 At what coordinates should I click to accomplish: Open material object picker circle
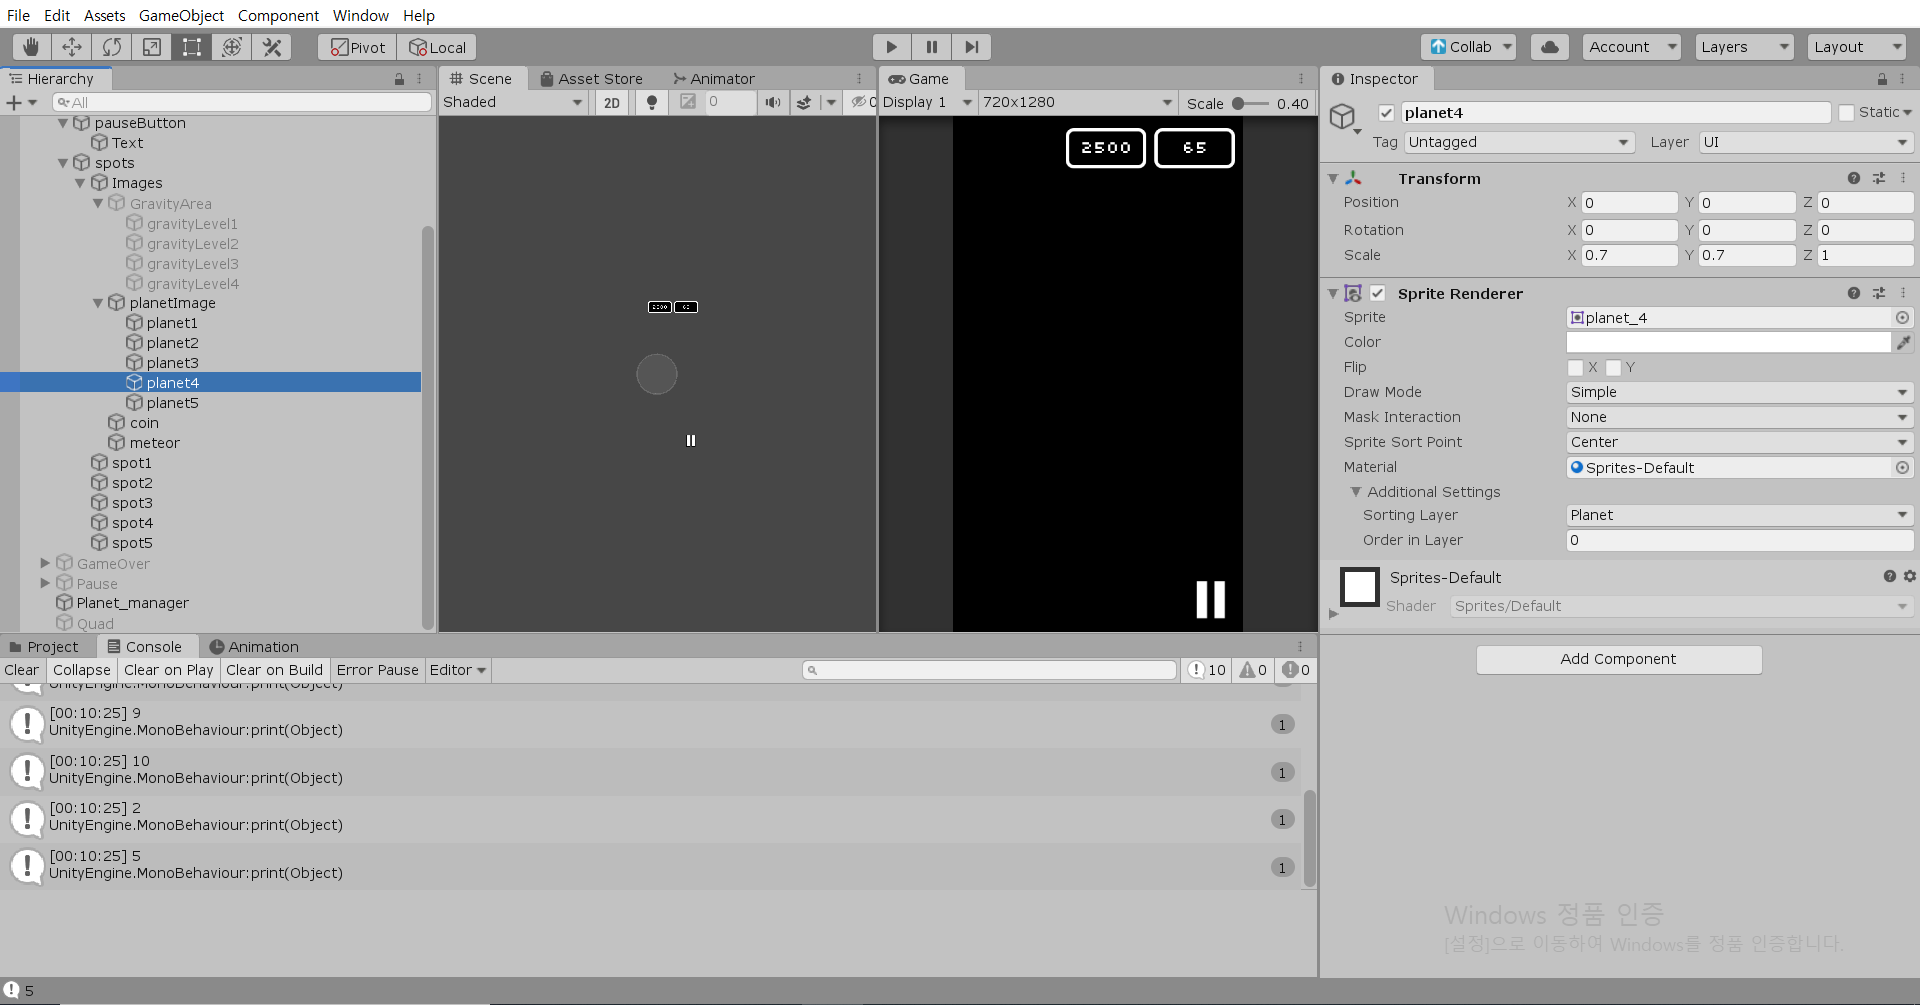1902,467
